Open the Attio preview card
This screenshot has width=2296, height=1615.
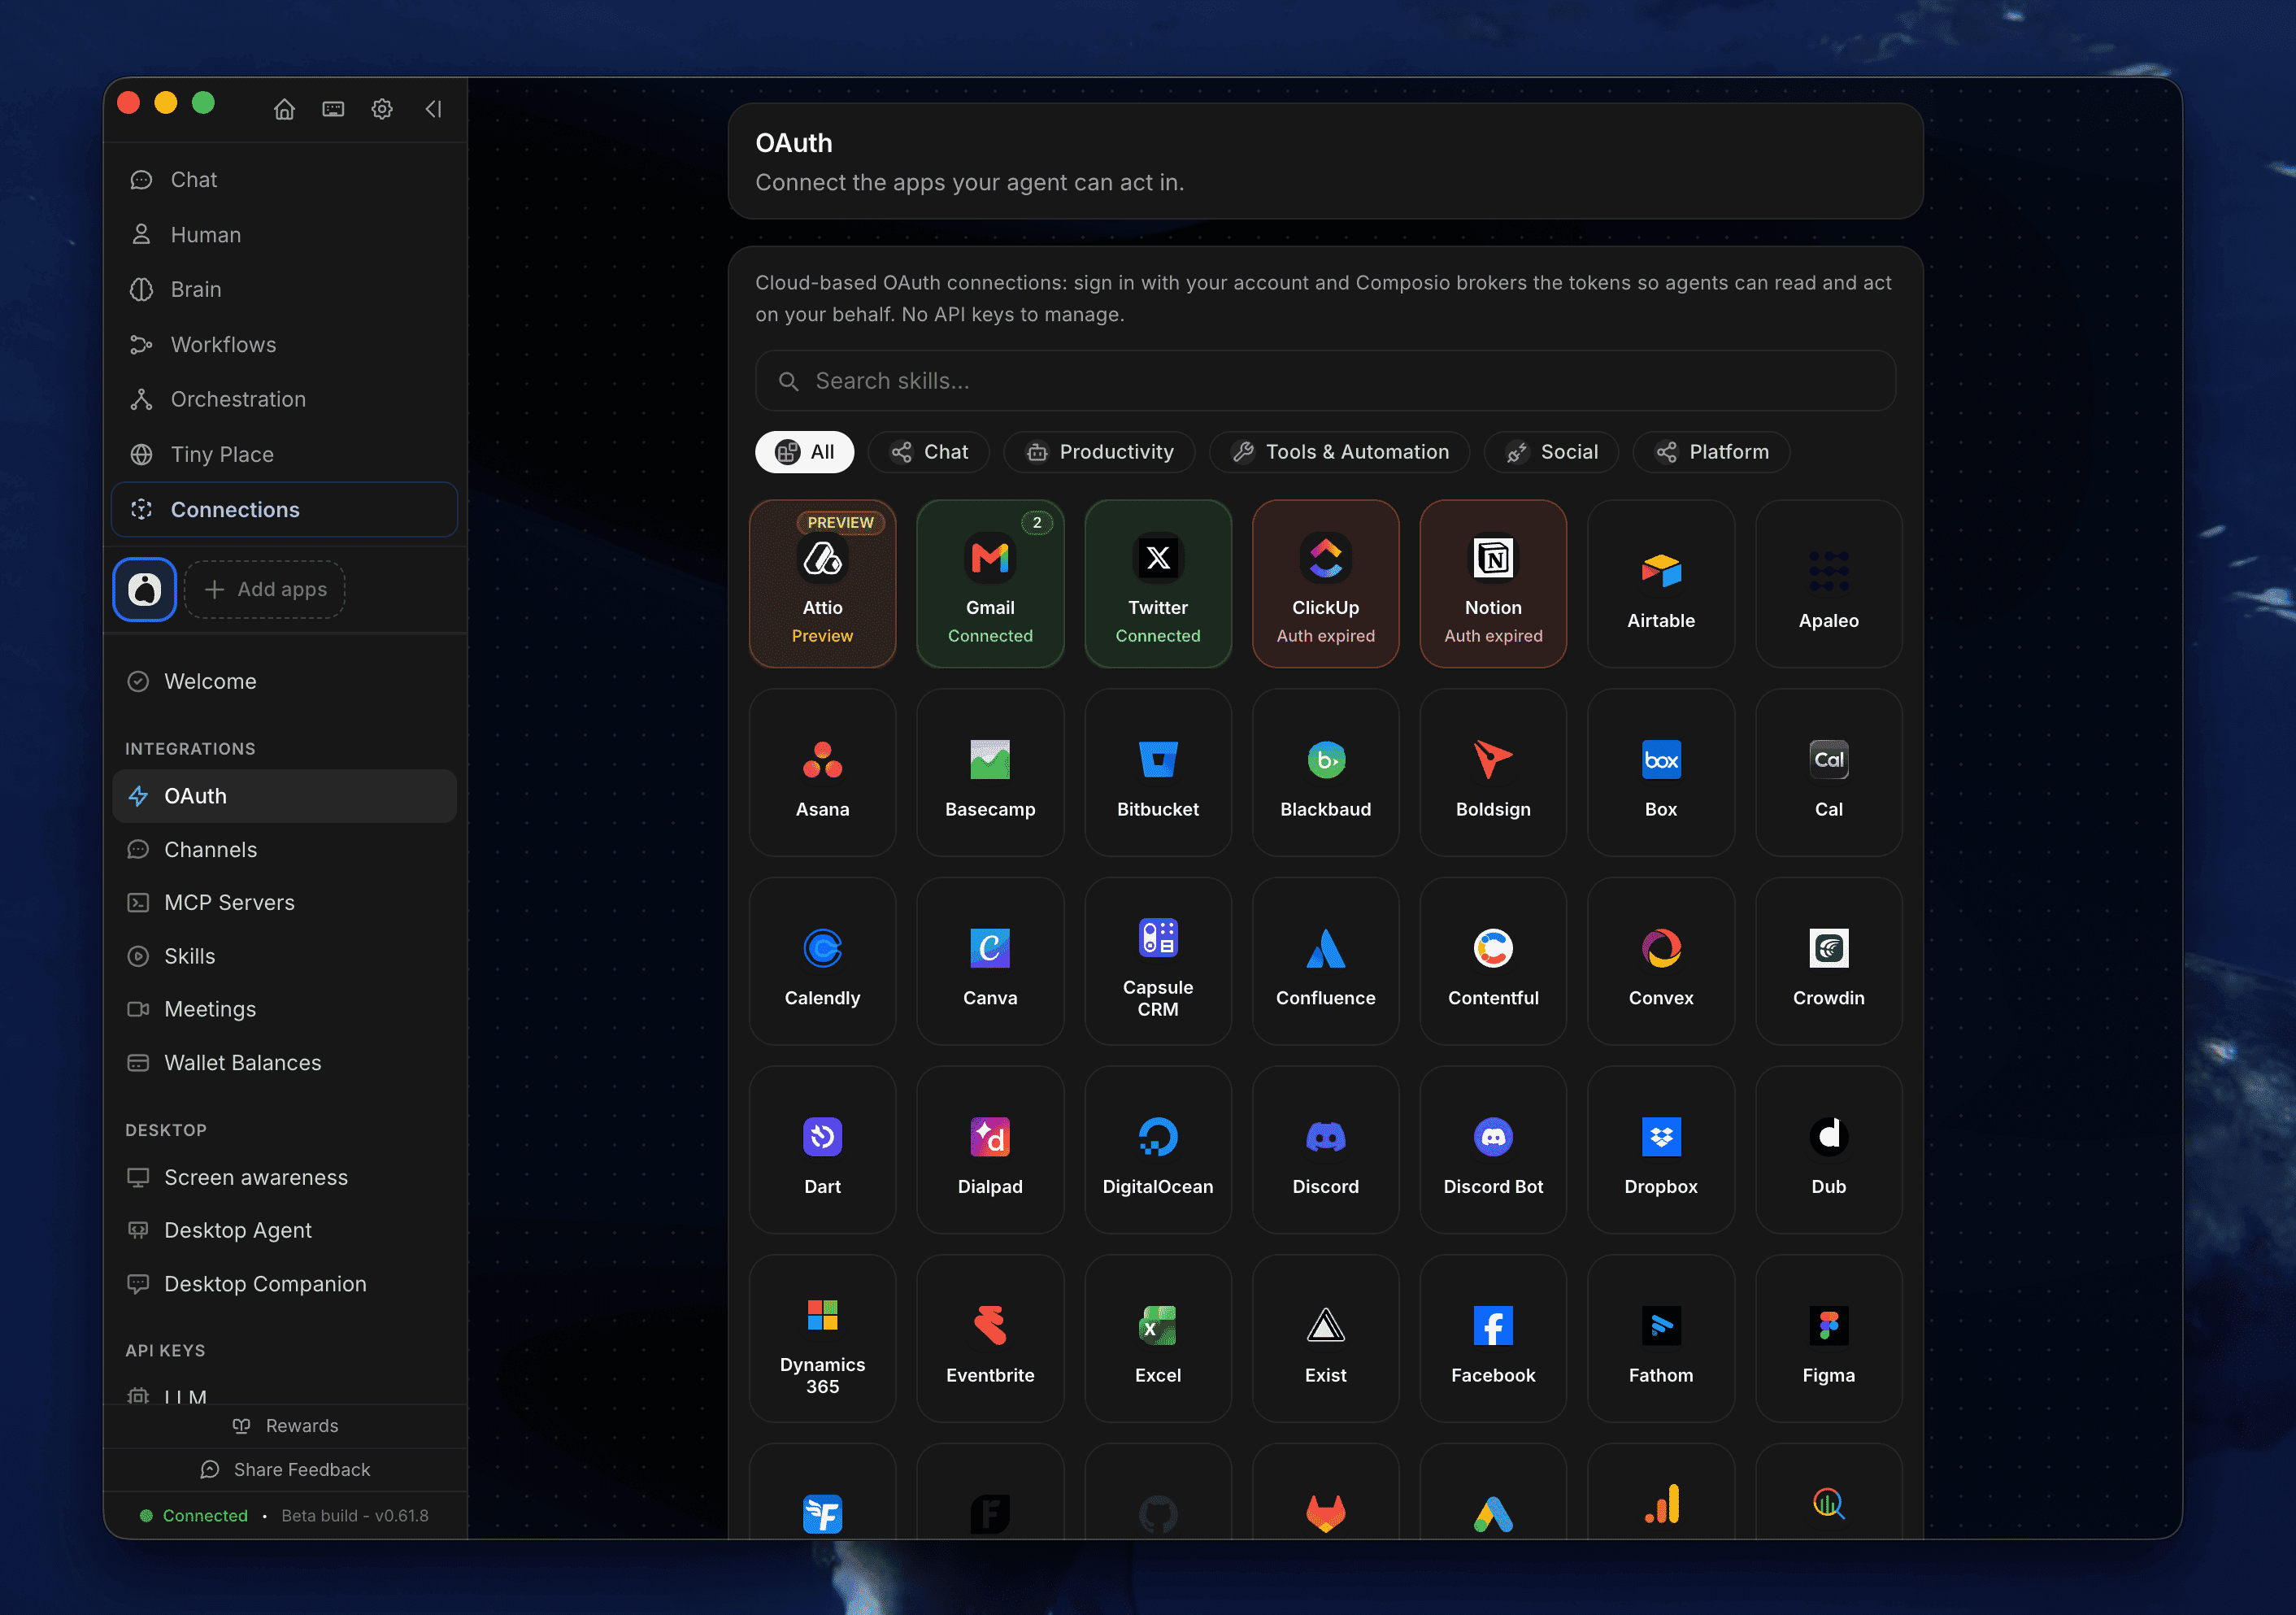click(x=822, y=584)
